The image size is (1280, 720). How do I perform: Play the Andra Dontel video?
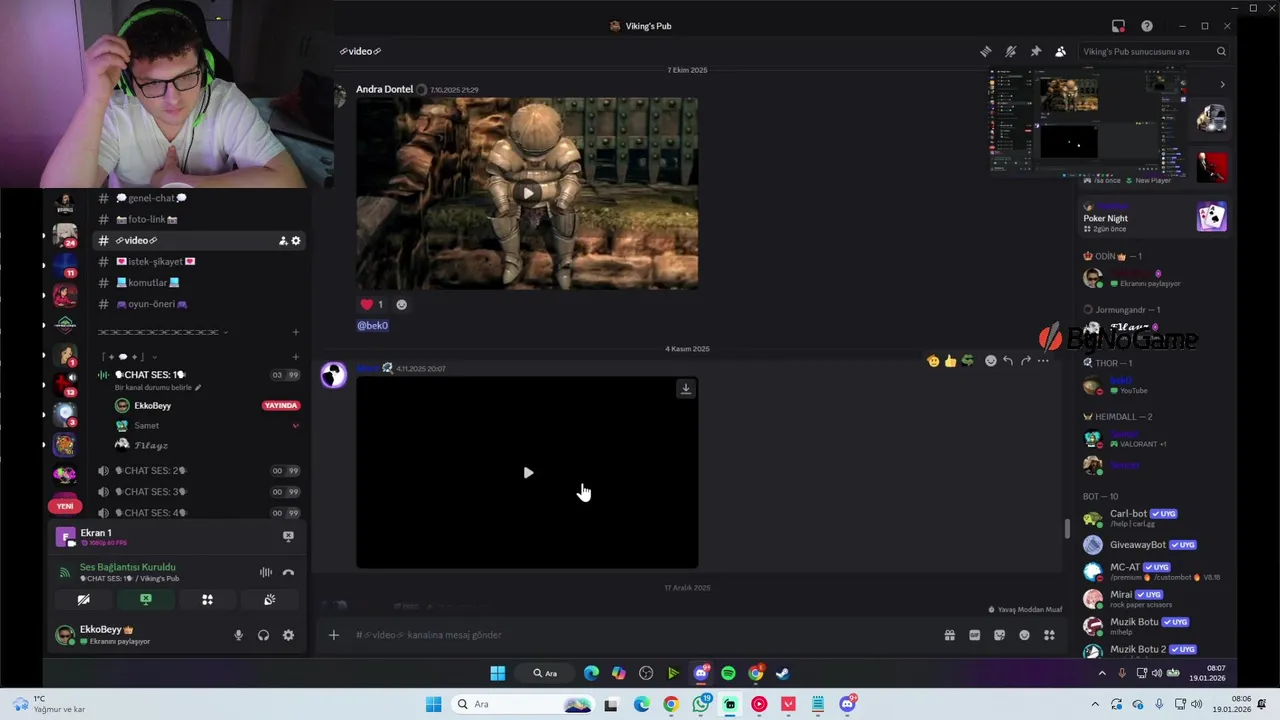528,193
